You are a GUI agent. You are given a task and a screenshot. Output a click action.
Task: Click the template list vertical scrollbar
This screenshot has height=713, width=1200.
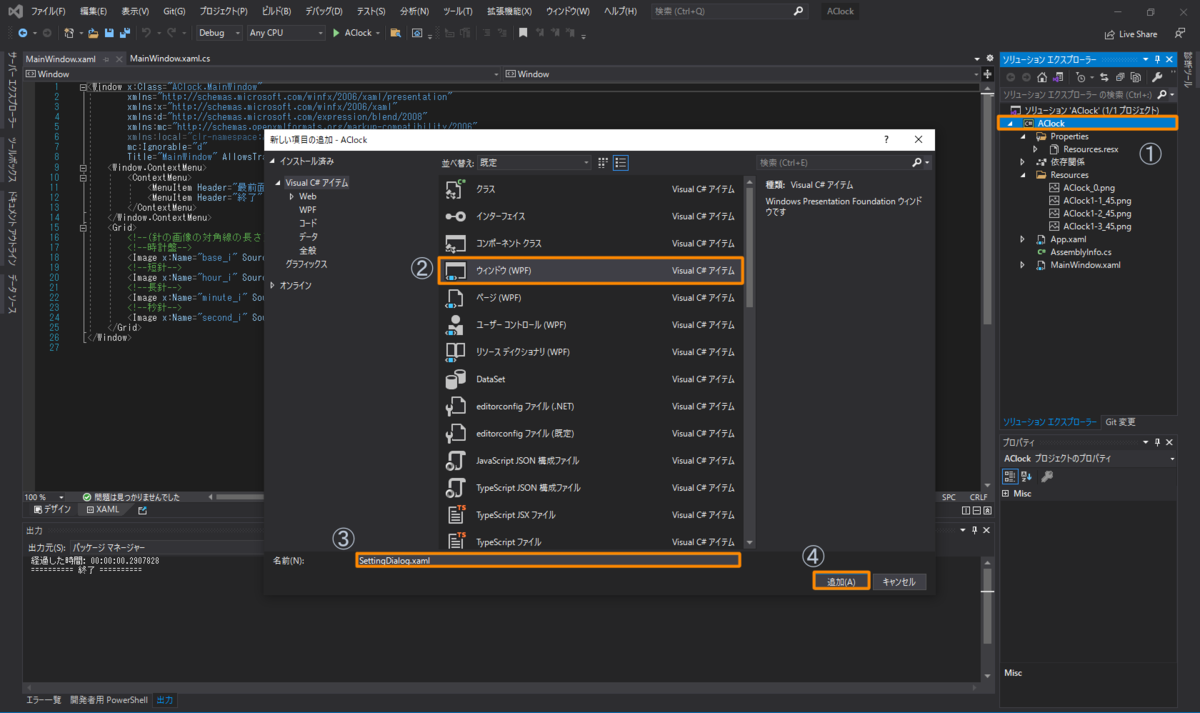click(x=748, y=362)
